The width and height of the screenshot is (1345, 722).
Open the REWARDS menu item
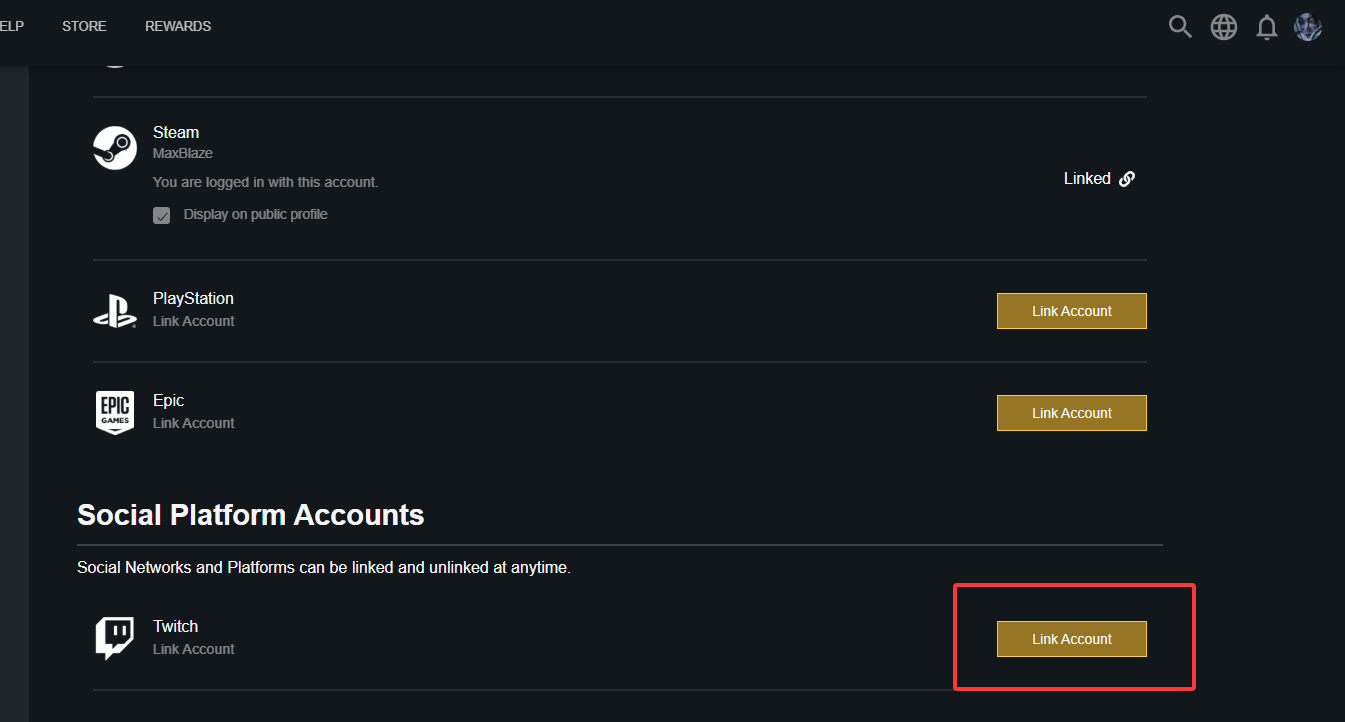click(178, 26)
